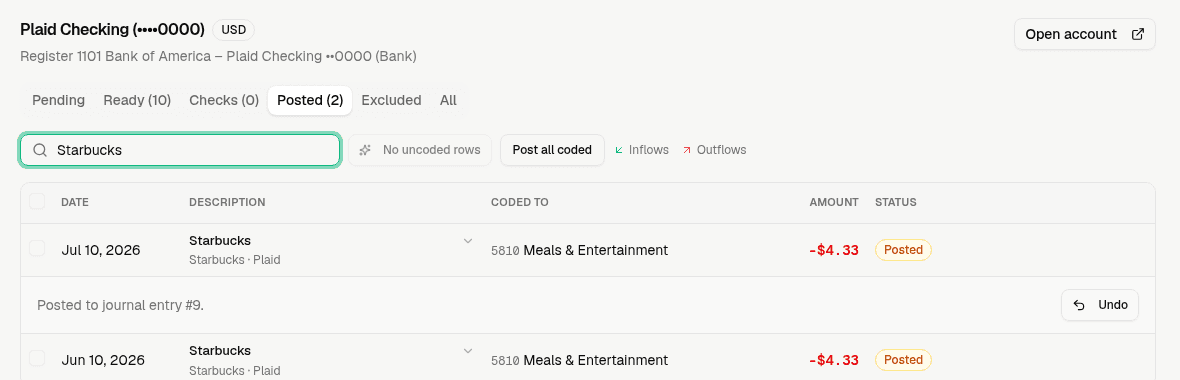
Task: Click the red Outflows arrow icon
Action: (686, 150)
